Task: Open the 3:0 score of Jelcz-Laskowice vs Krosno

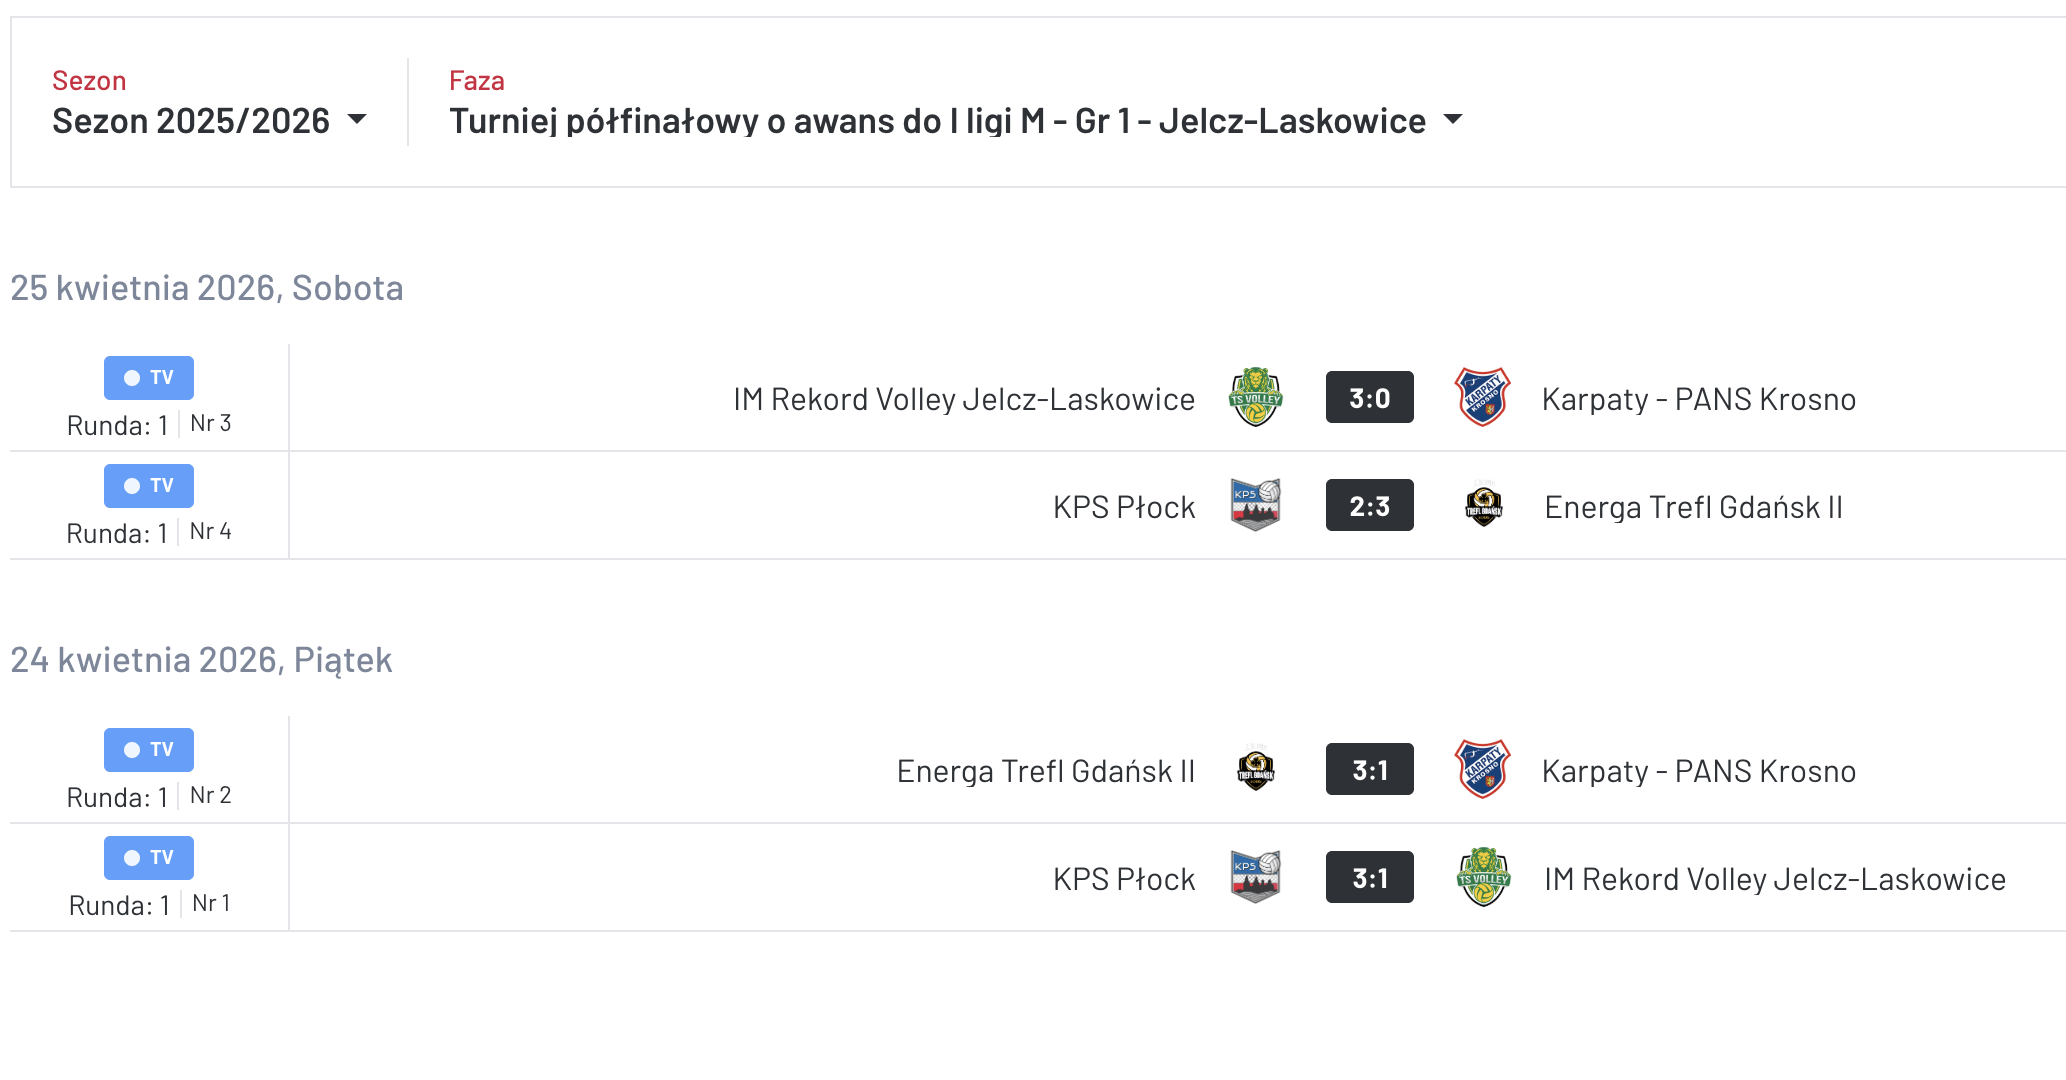Action: click(1369, 398)
